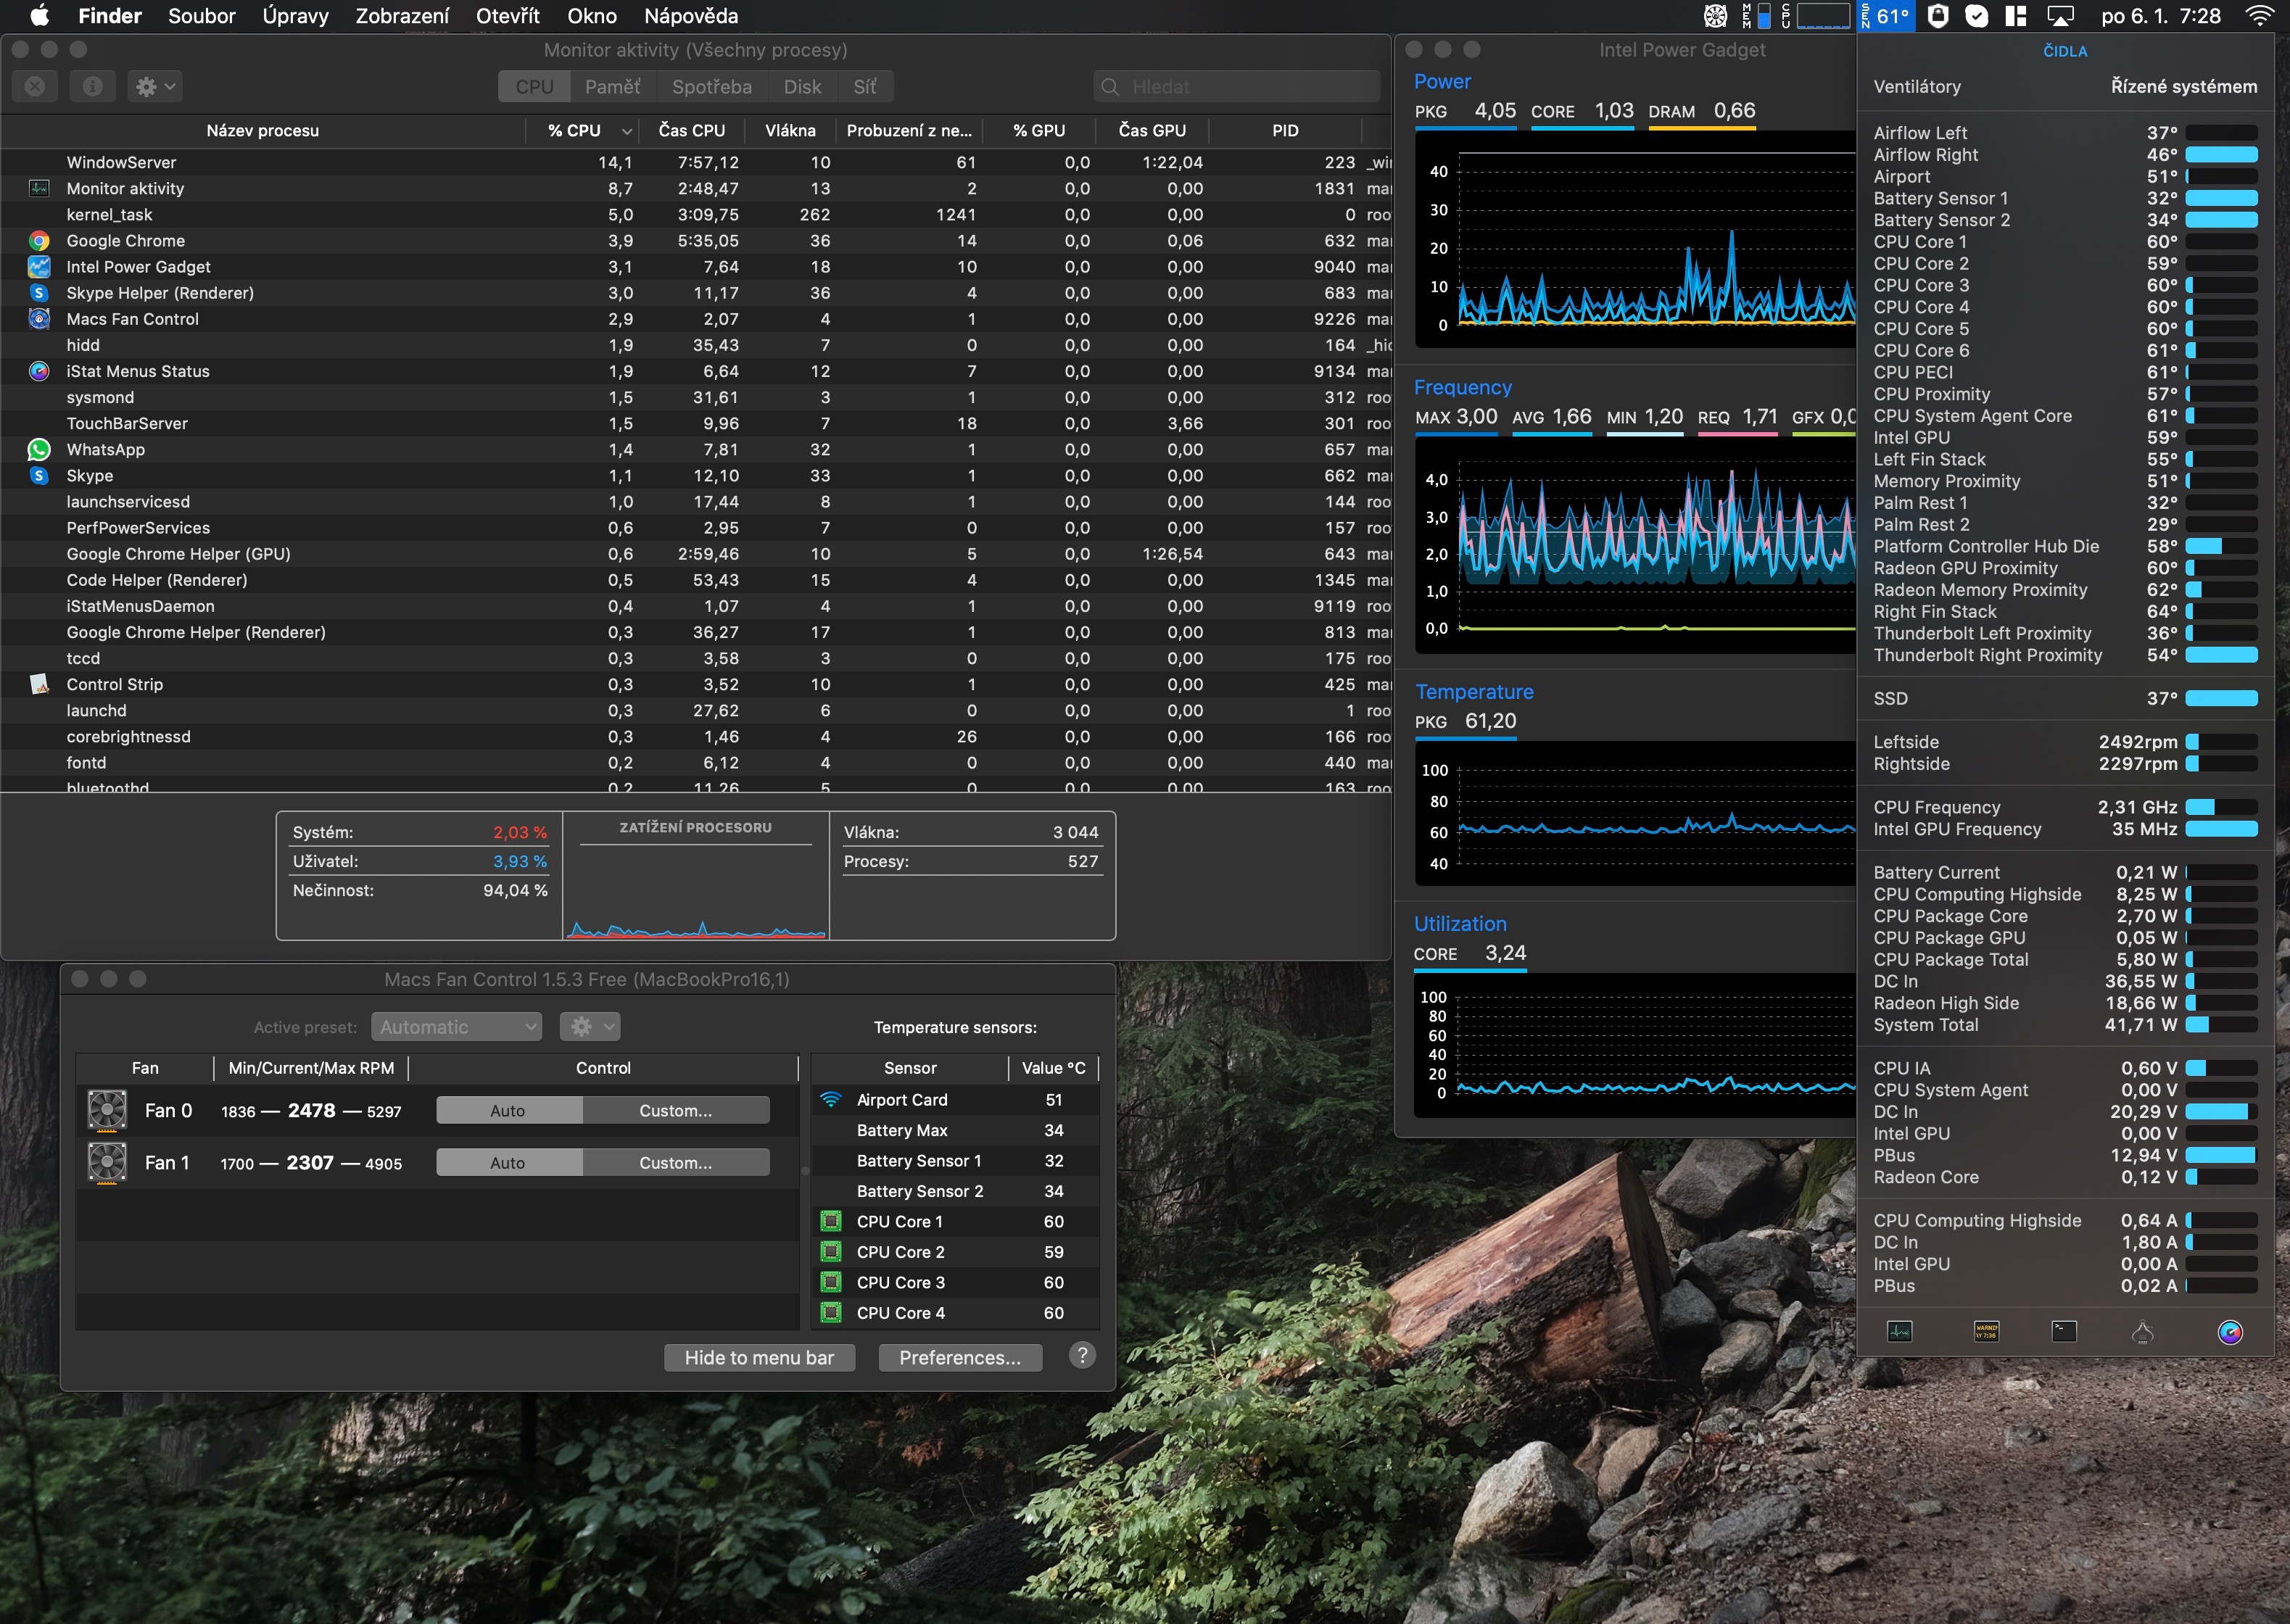Click Hide to menu bar button

(759, 1357)
